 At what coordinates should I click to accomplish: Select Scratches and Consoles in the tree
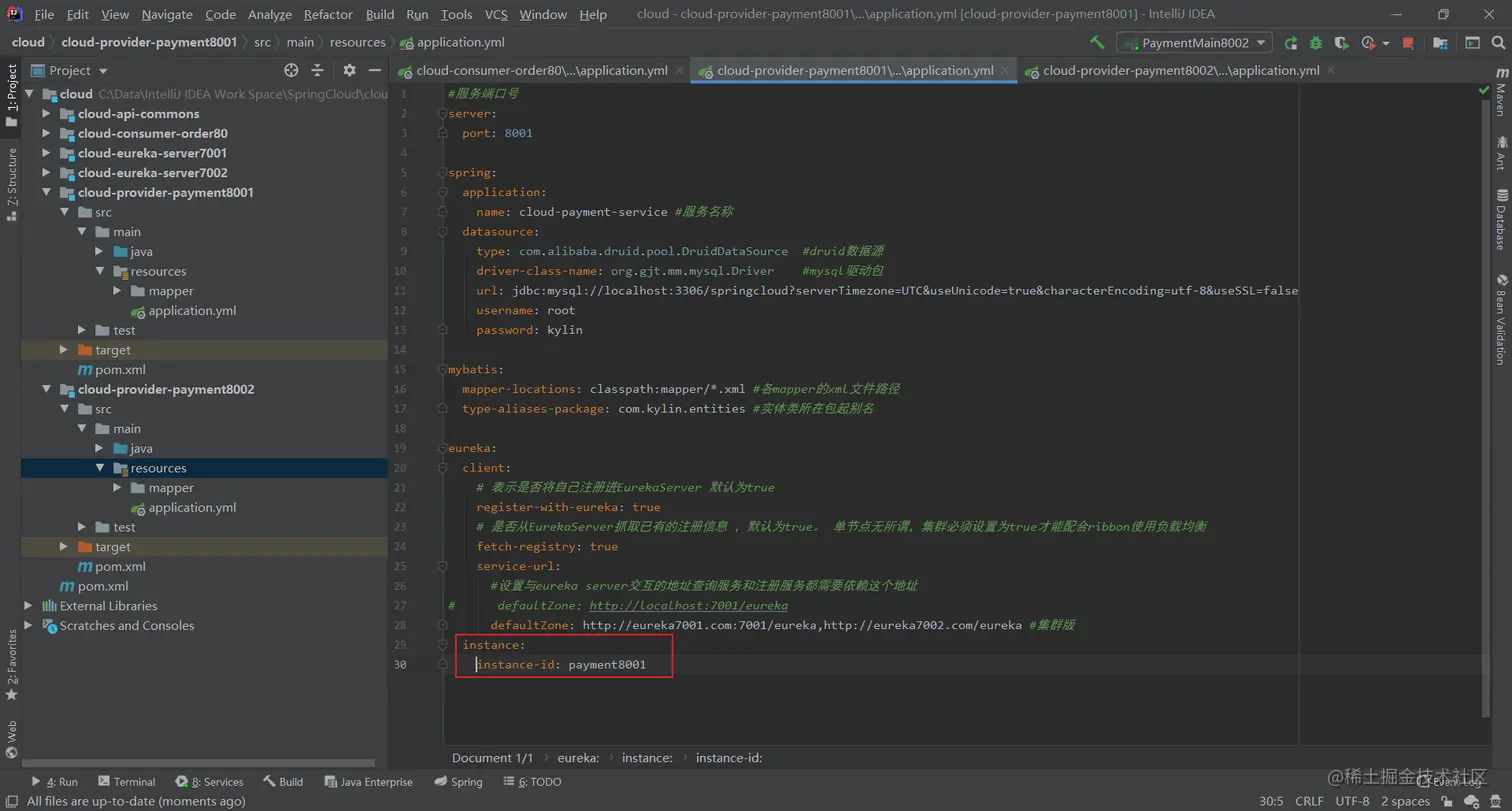(x=126, y=626)
